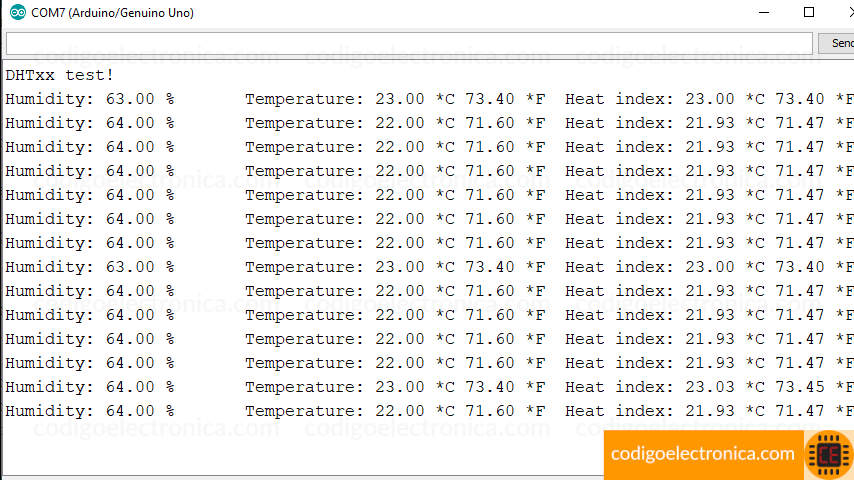Focus the serial message input field
This screenshot has width=854, height=480.
(x=409, y=43)
